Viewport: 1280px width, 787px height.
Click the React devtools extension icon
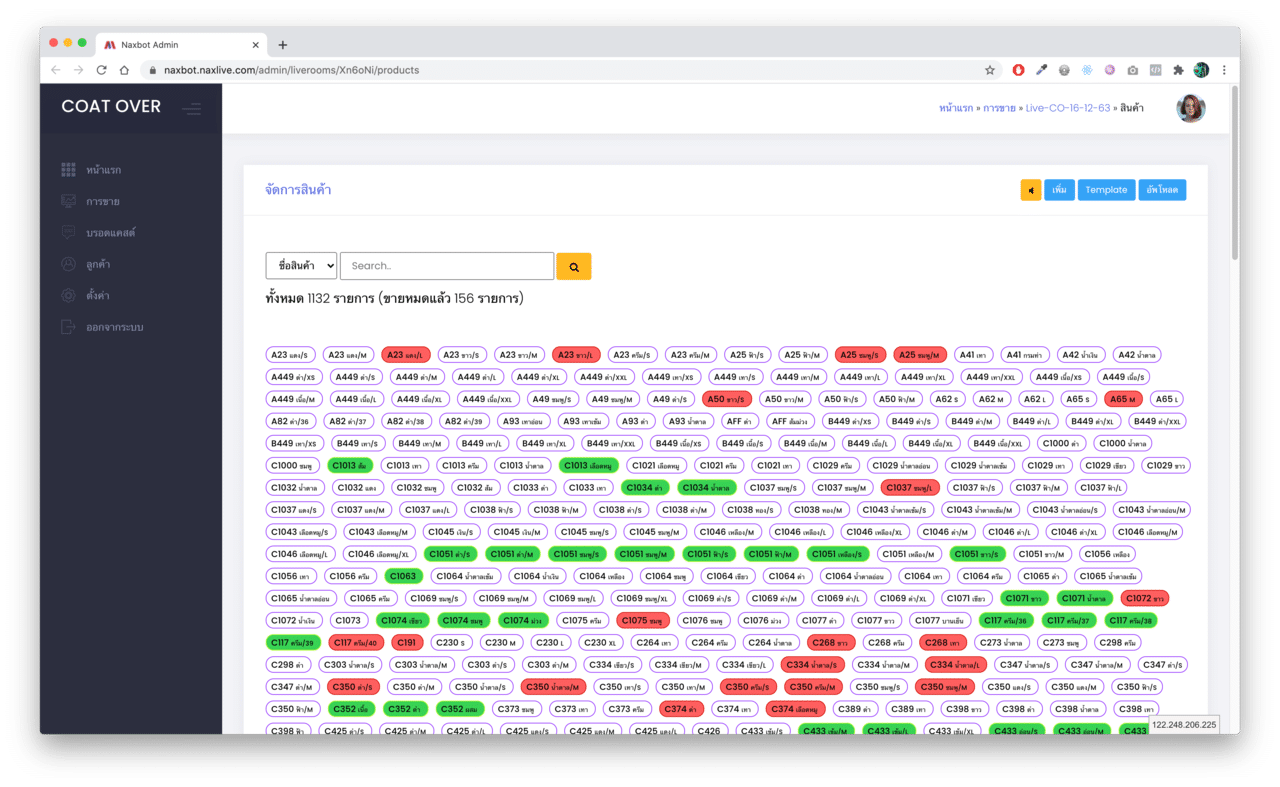pyautogui.click(x=1087, y=70)
